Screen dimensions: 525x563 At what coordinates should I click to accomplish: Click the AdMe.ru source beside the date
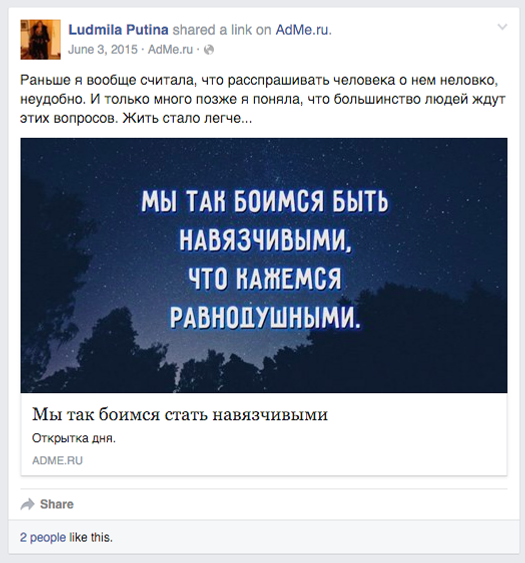point(170,50)
